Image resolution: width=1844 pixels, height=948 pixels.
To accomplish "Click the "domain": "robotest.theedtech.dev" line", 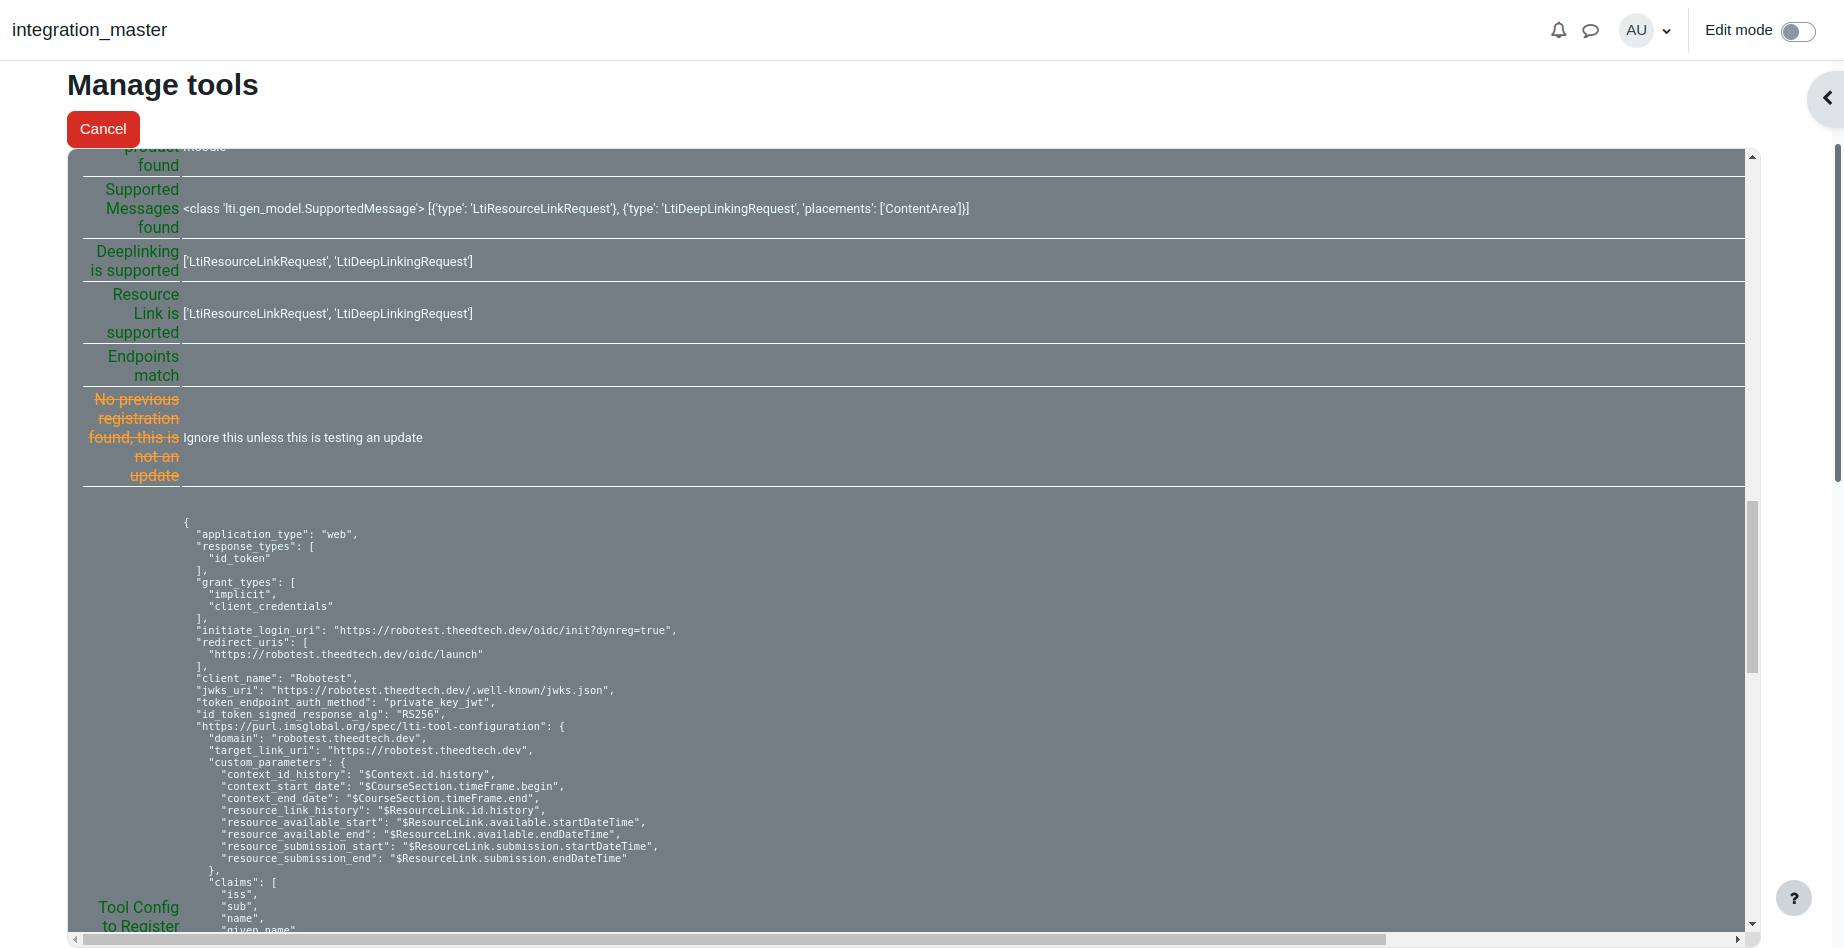I will click(318, 739).
